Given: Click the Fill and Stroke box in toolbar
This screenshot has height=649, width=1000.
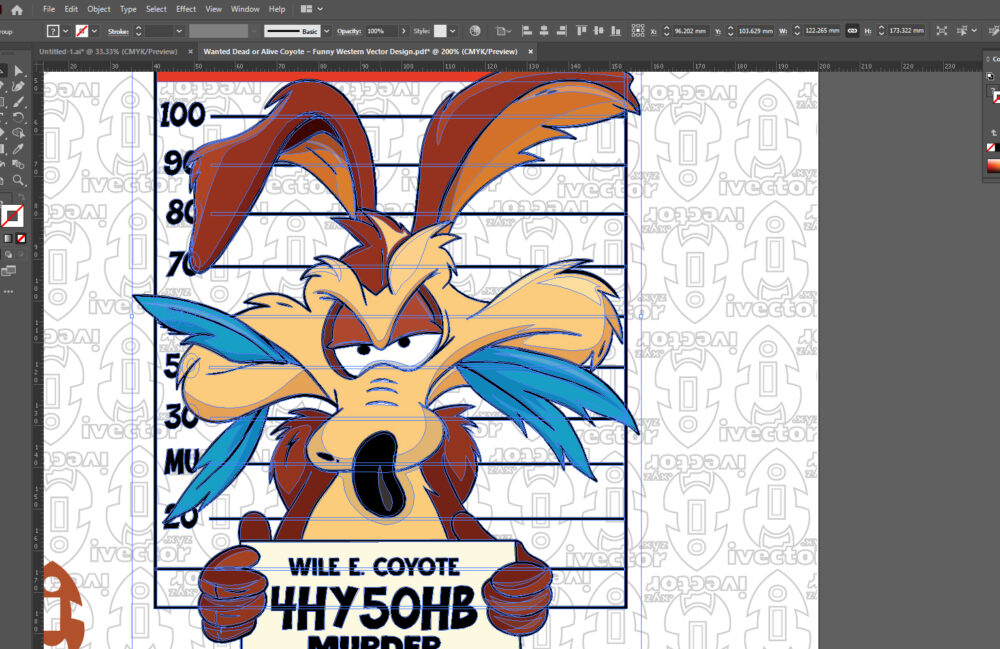Looking at the screenshot, I should (11, 216).
